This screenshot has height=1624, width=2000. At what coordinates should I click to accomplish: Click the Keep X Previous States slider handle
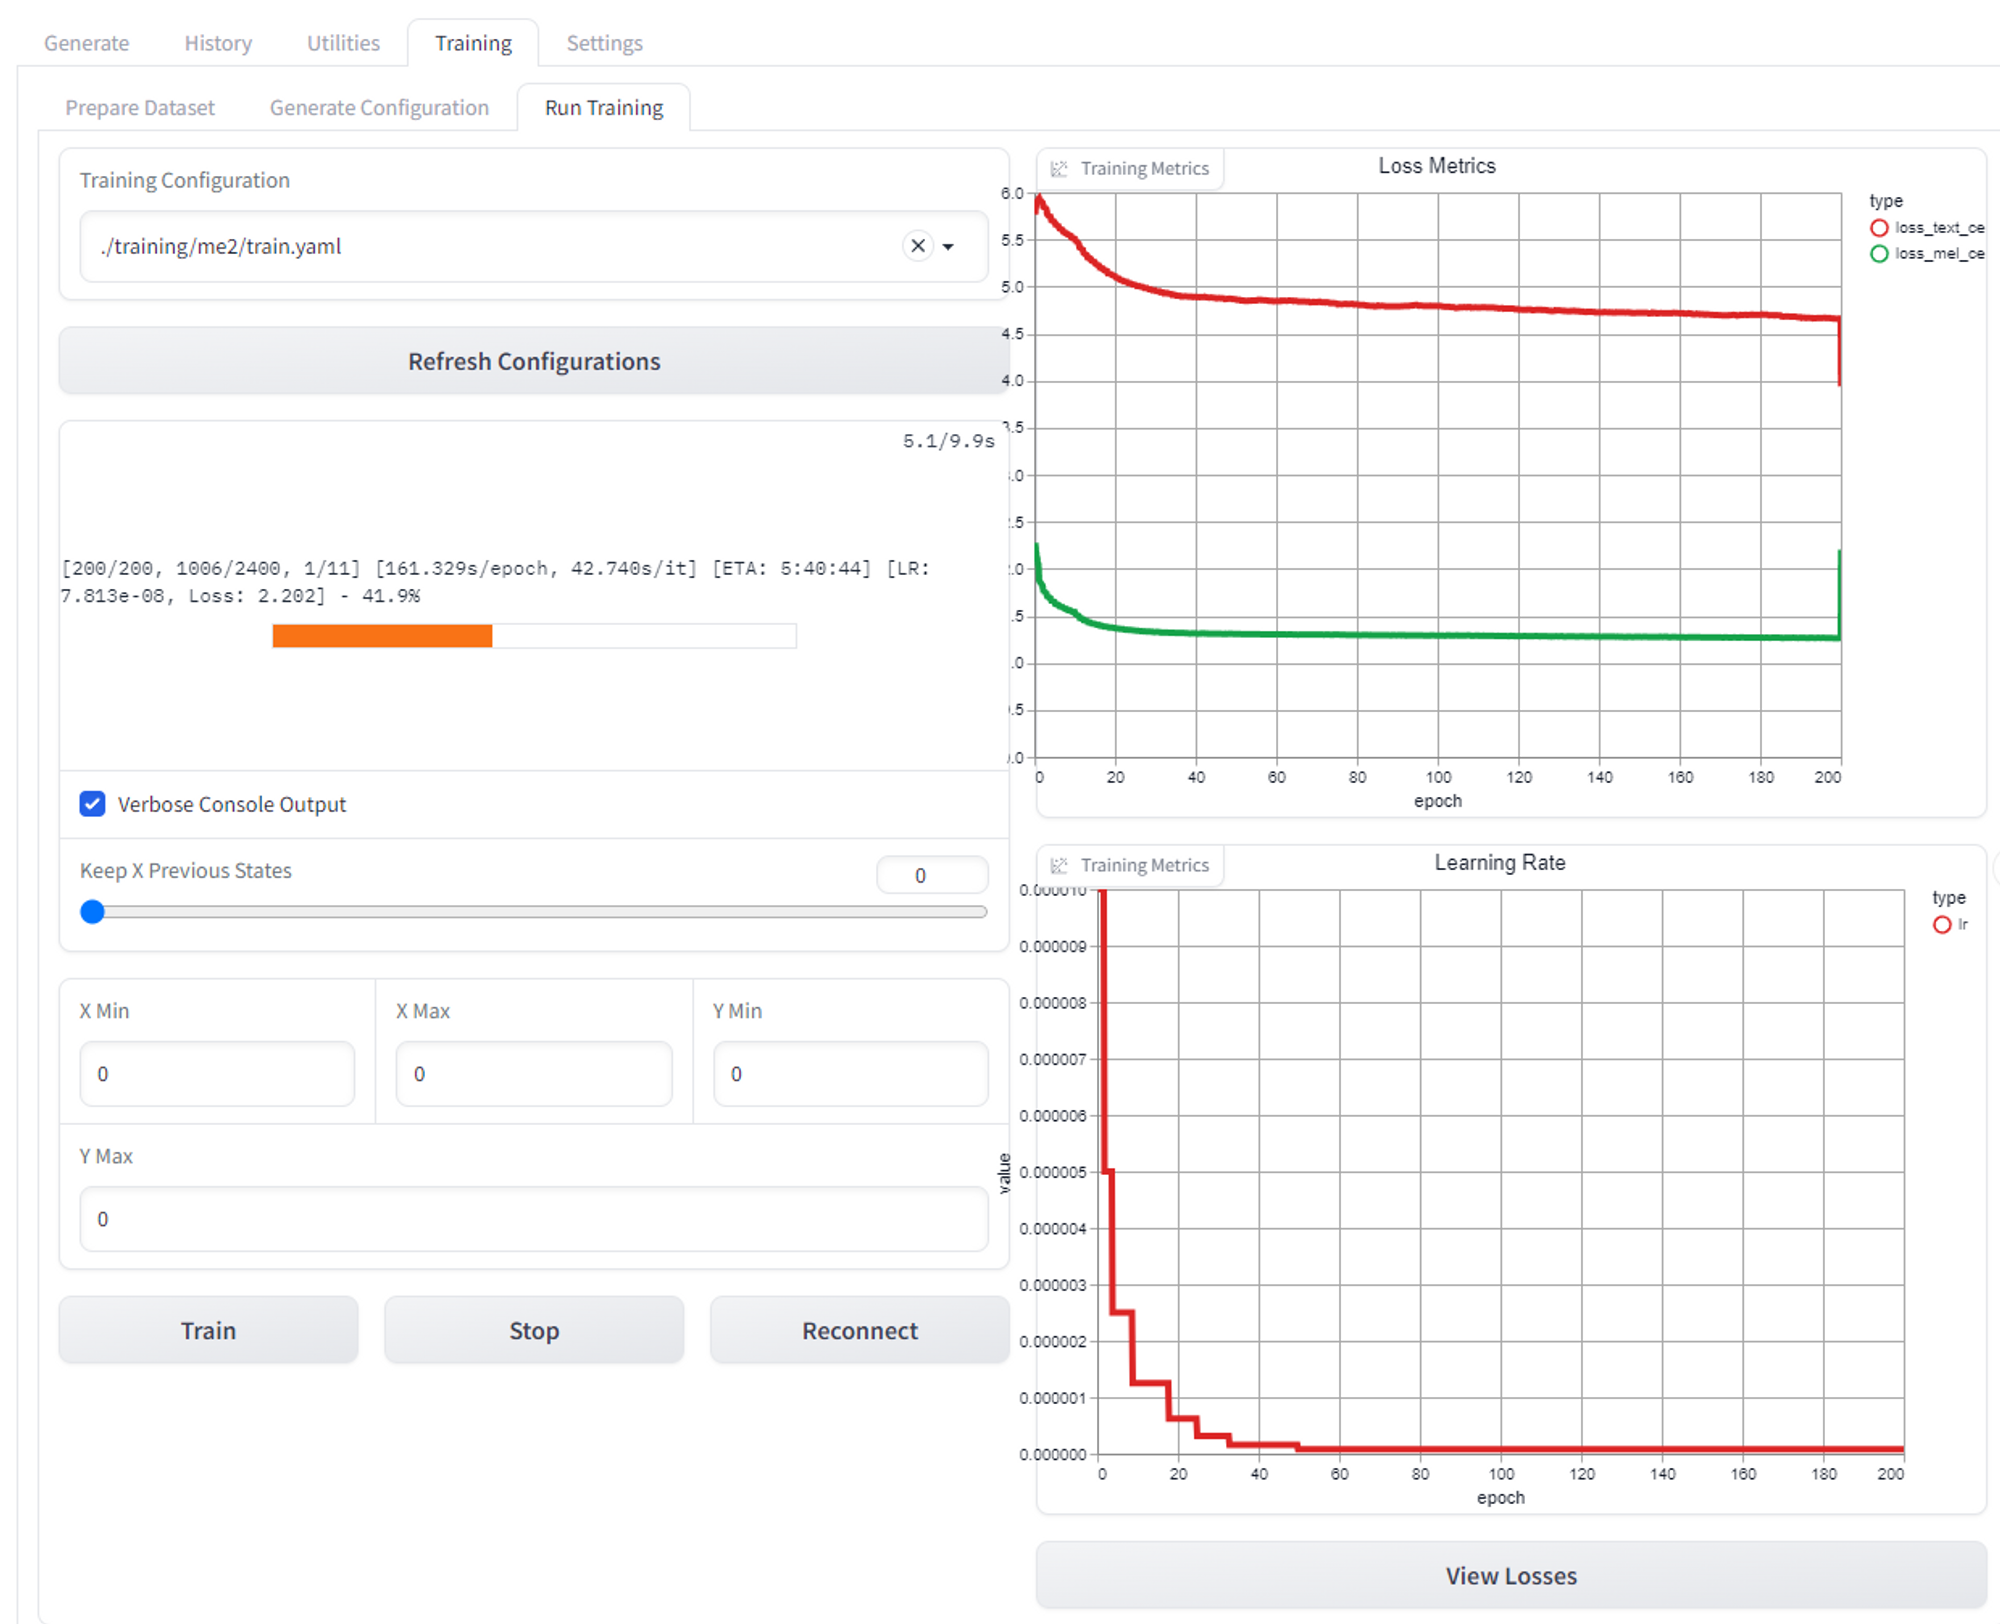click(92, 912)
